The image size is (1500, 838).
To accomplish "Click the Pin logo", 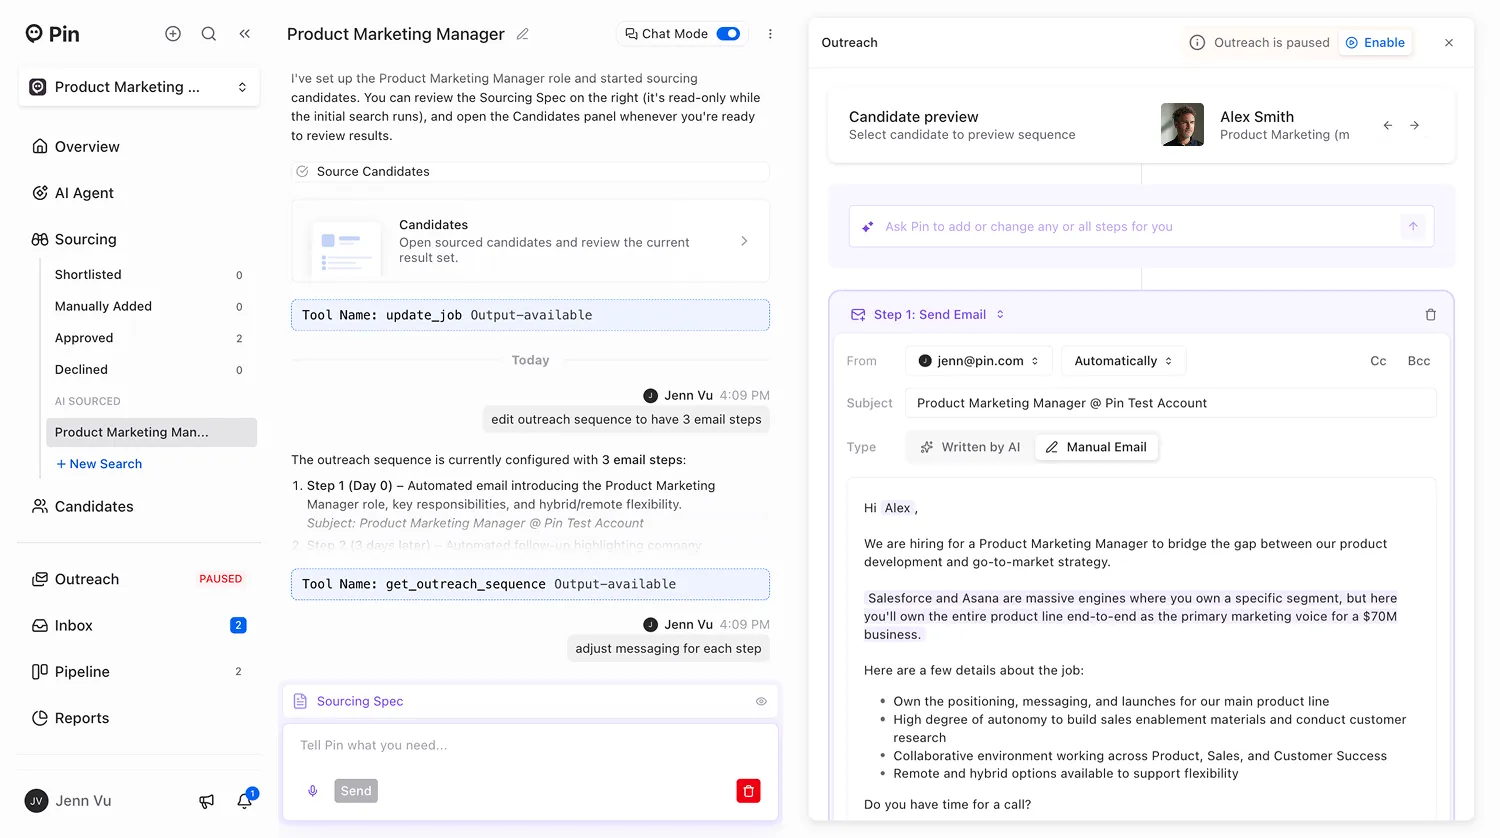I will tap(52, 34).
